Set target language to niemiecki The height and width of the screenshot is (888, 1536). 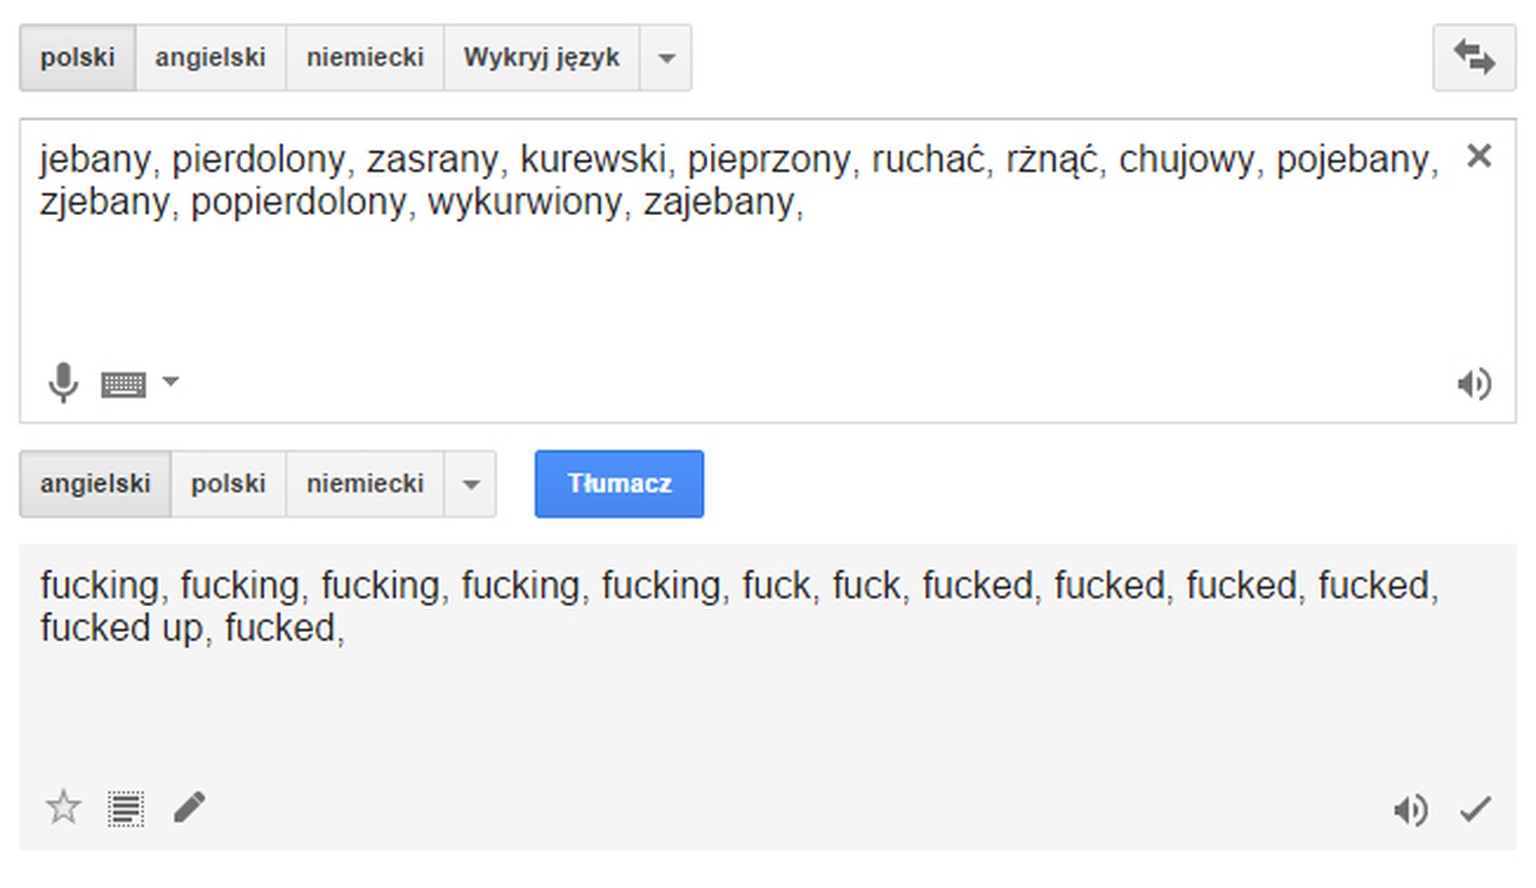point(365,484)
